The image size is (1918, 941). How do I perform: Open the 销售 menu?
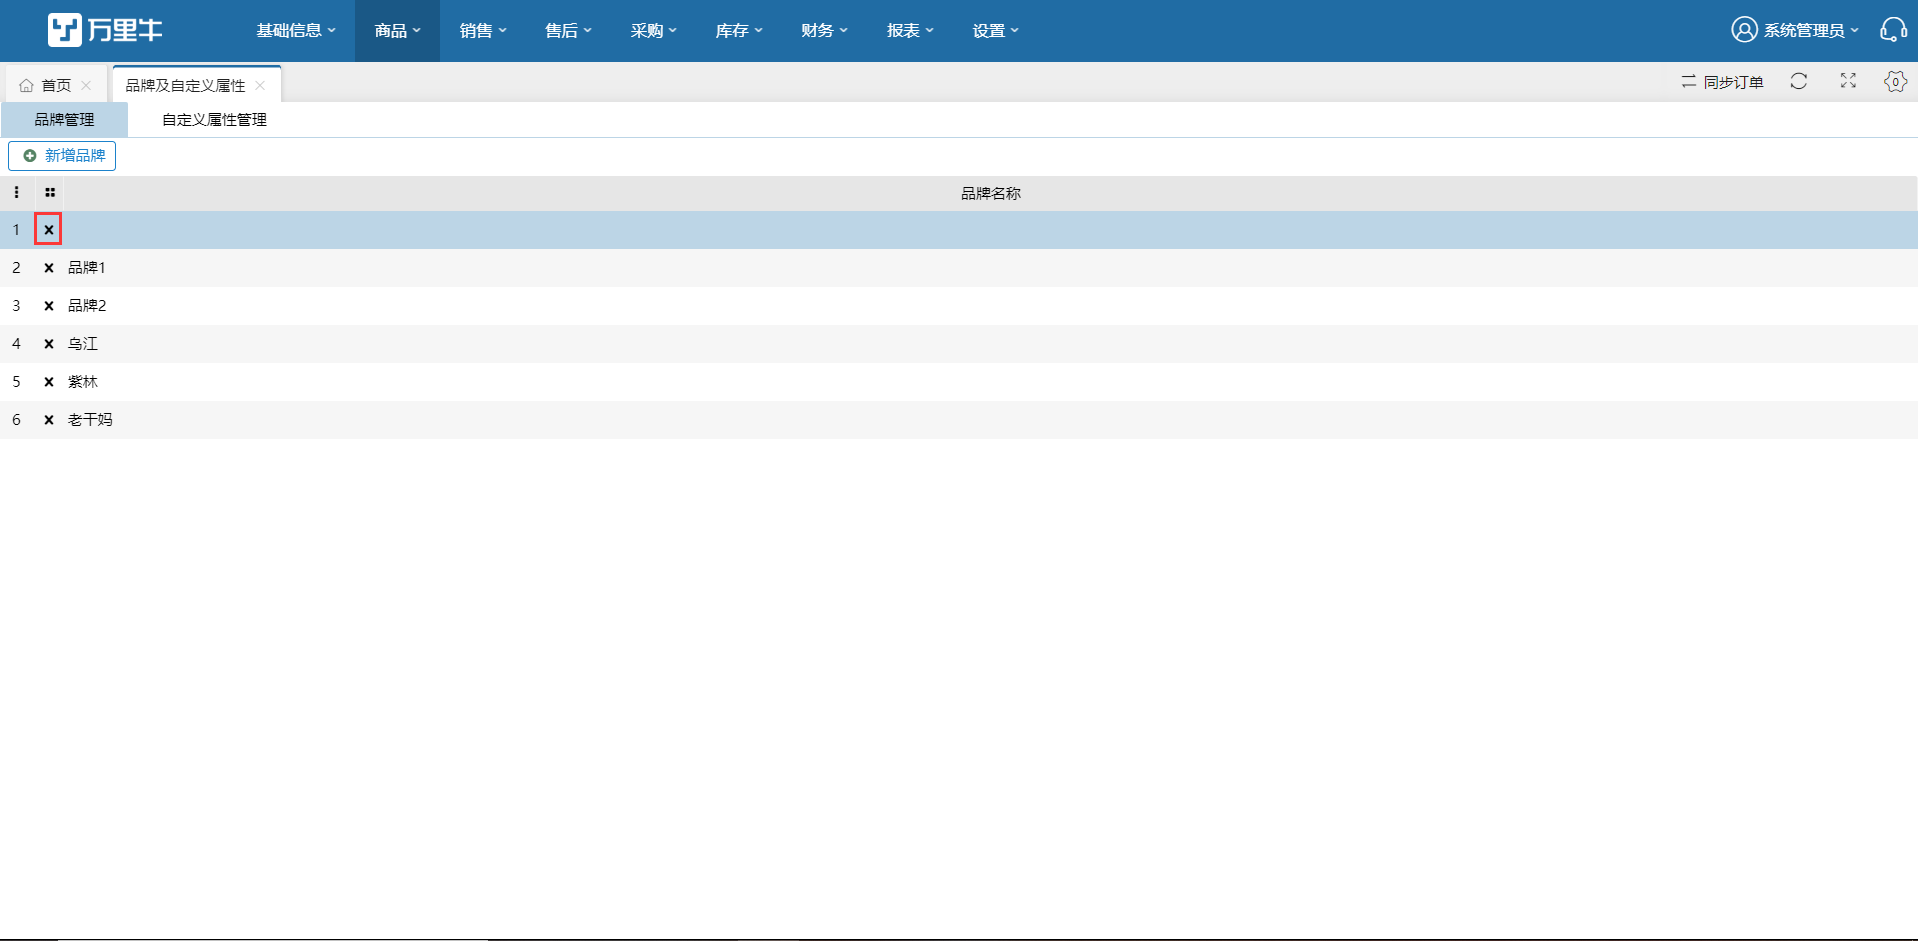click(x=483, y=31)
